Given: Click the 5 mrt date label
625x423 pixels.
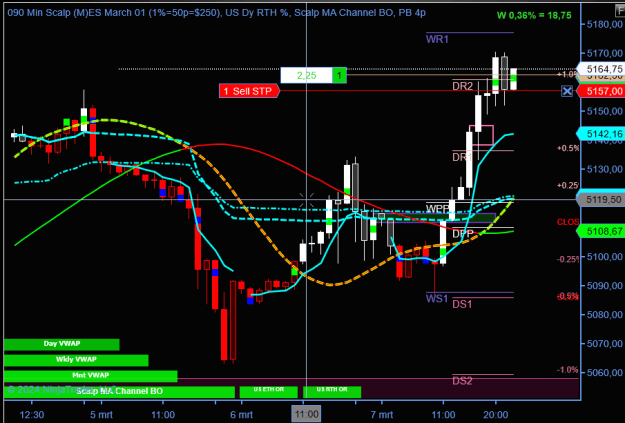Looking at the screenshot, I should click(101, 415).
